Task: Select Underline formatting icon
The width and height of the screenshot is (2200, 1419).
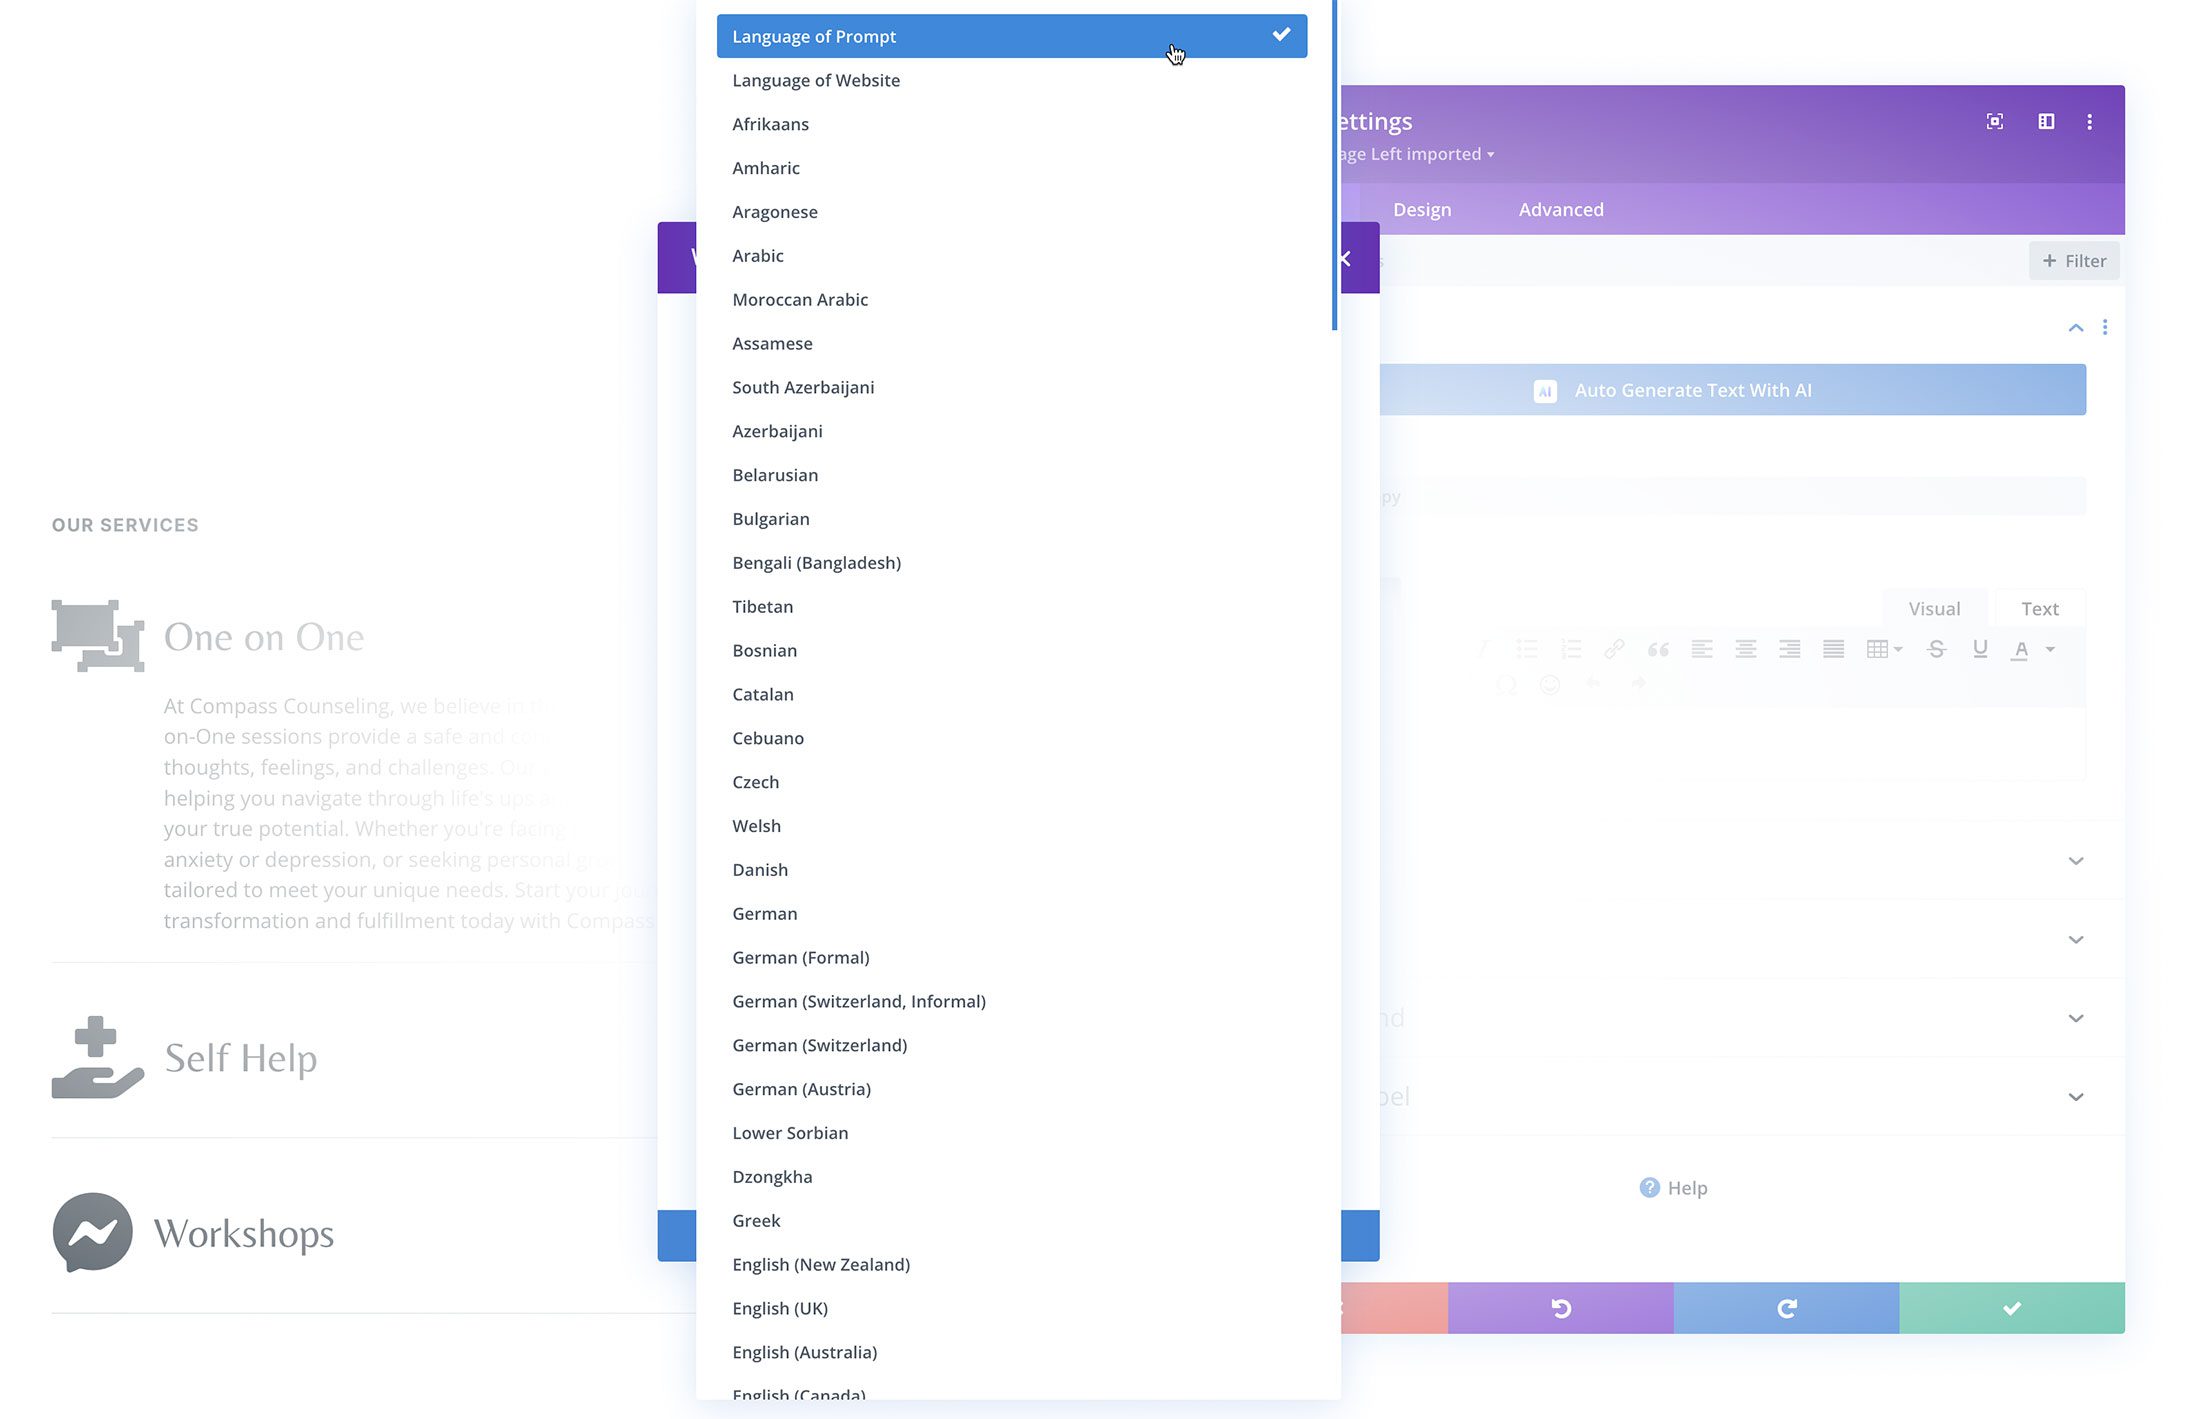Action: pos(1980,648)
